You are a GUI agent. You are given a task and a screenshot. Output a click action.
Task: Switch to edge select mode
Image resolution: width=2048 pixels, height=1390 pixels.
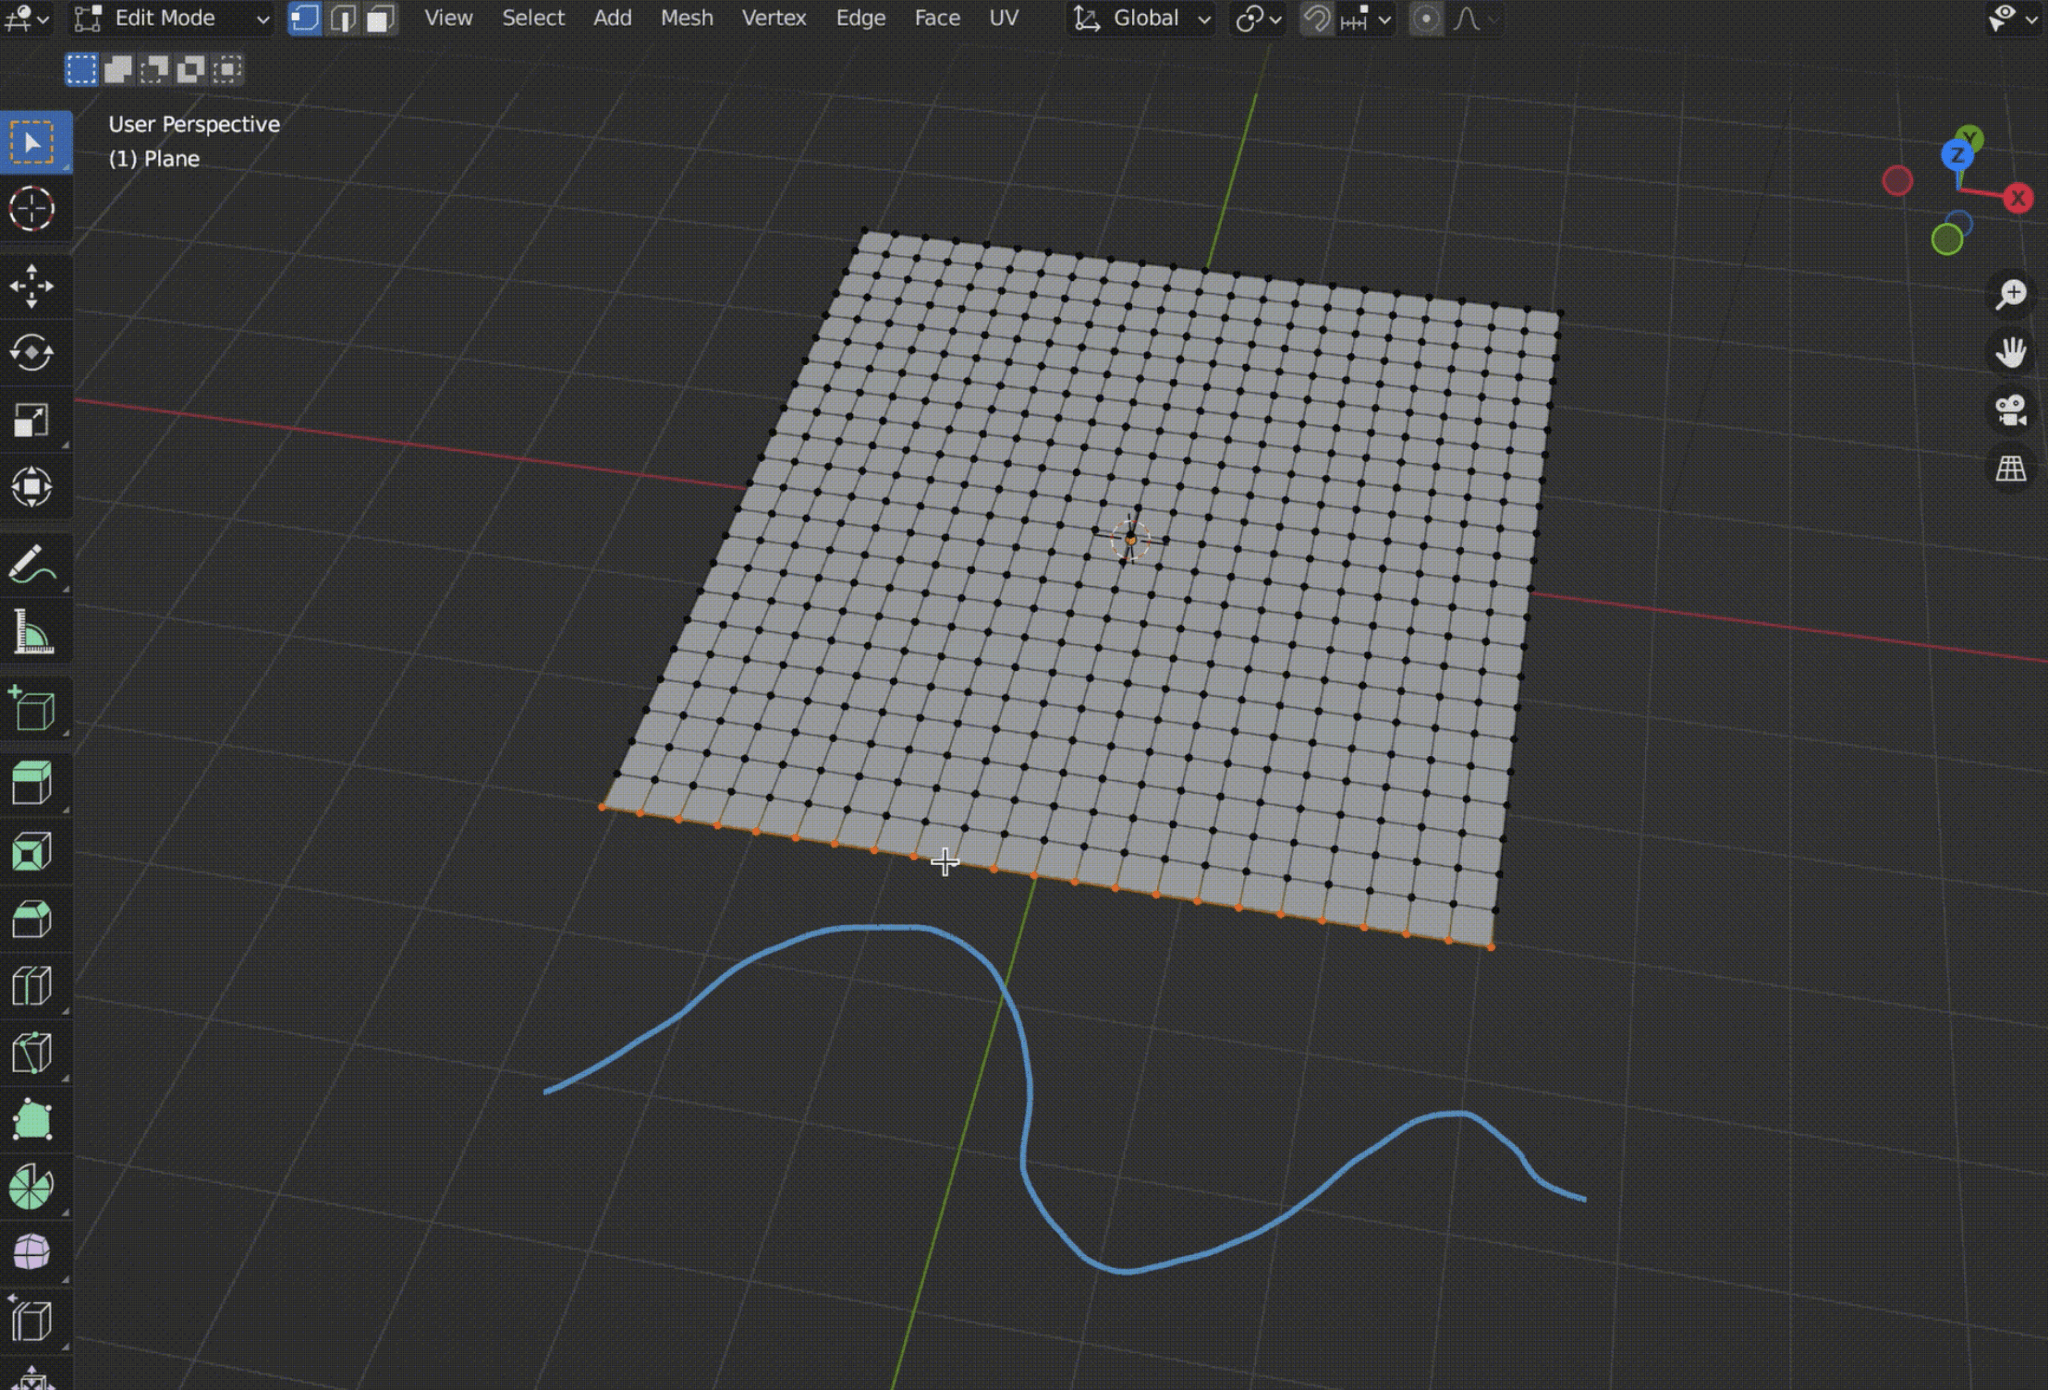pos(343,18)
